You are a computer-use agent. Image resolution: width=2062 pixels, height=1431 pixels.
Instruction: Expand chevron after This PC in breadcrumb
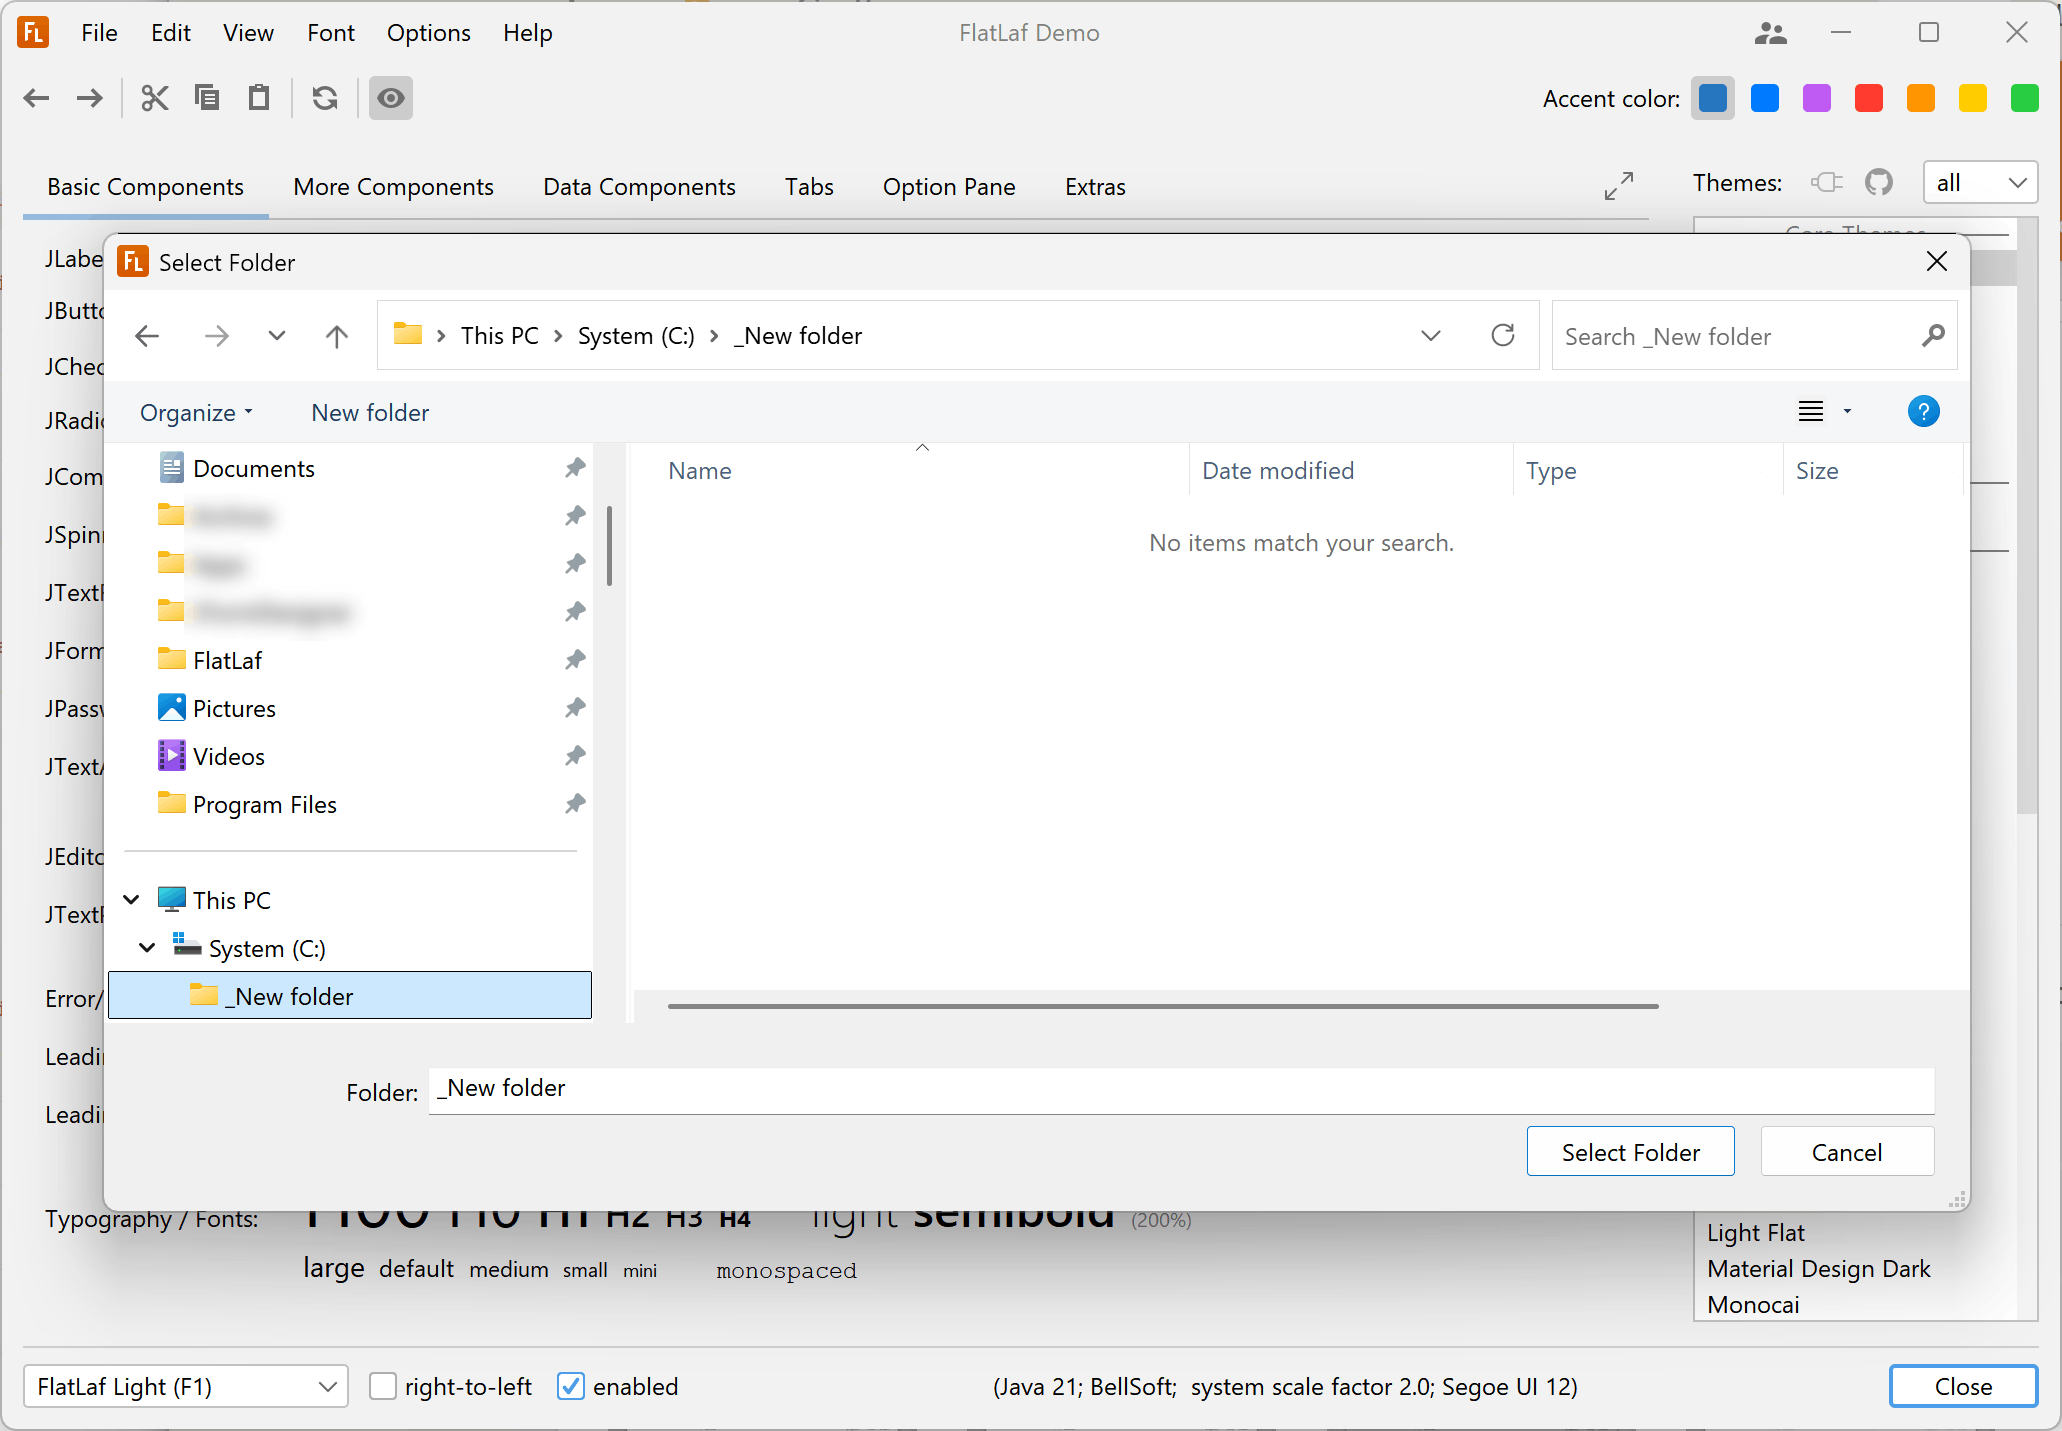(x=558, y=336)
